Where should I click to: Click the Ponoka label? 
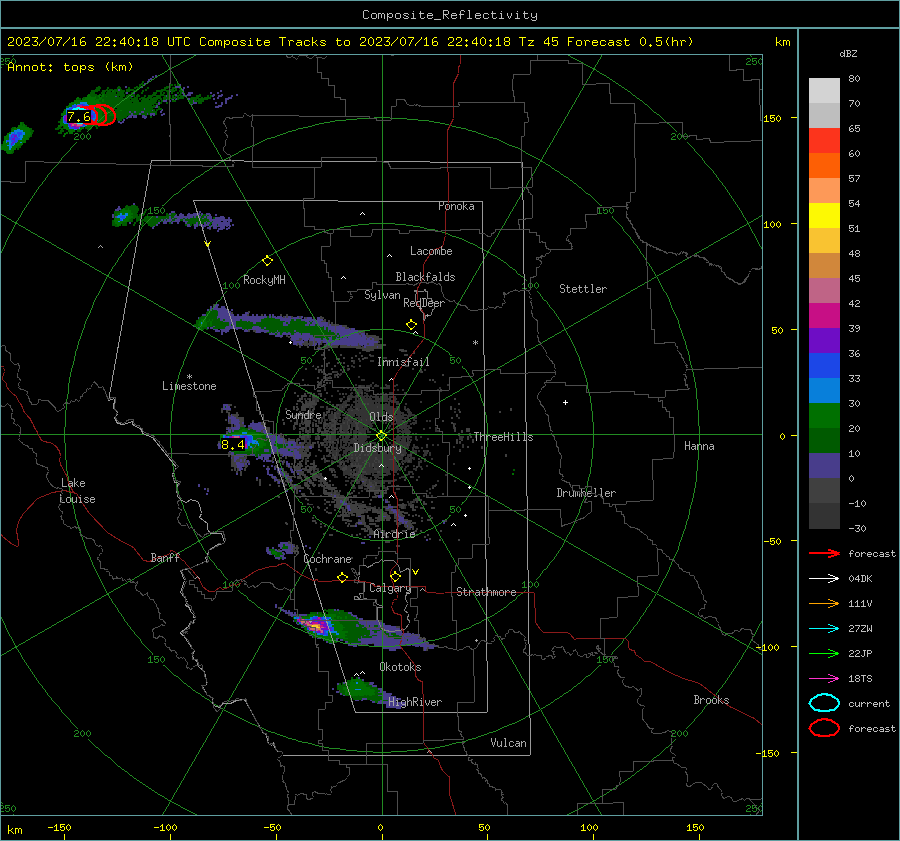point(456,206)
